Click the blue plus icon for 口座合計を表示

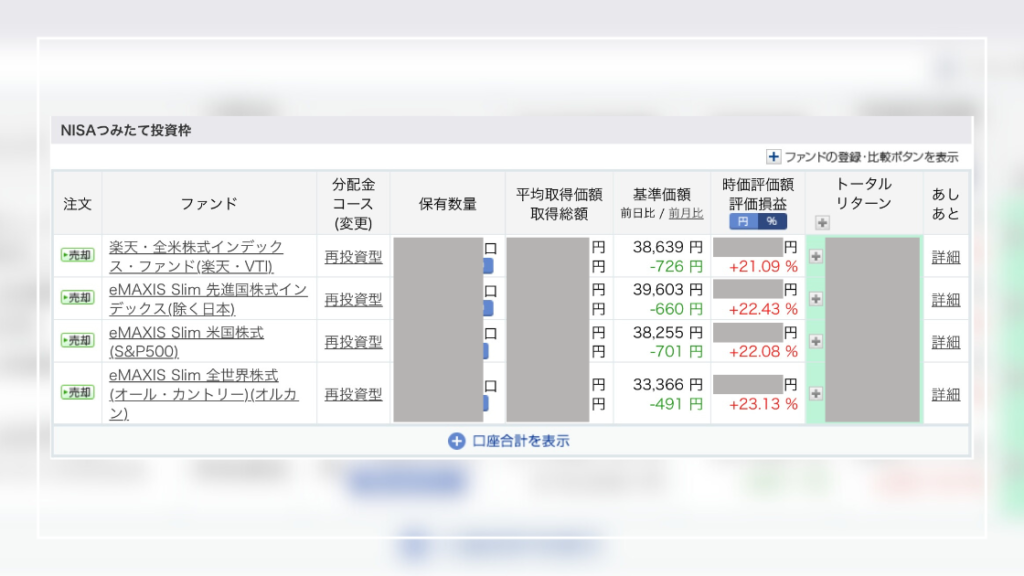click(x=456, y=440)
